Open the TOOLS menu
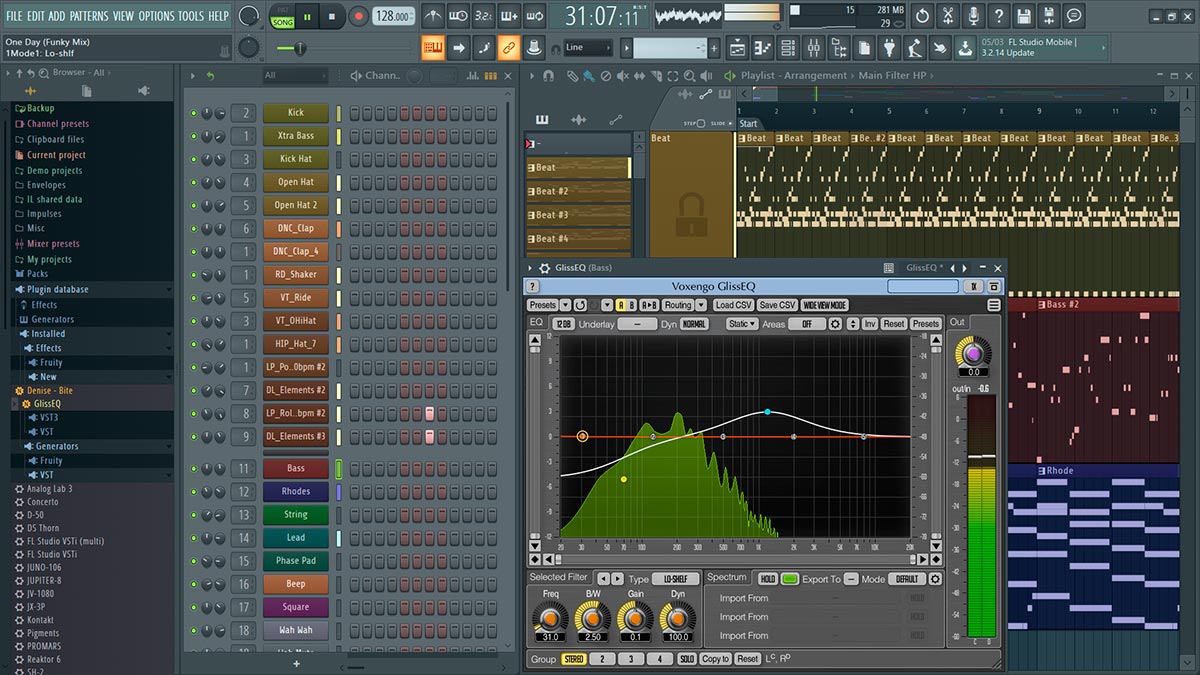 pos(191,16)
